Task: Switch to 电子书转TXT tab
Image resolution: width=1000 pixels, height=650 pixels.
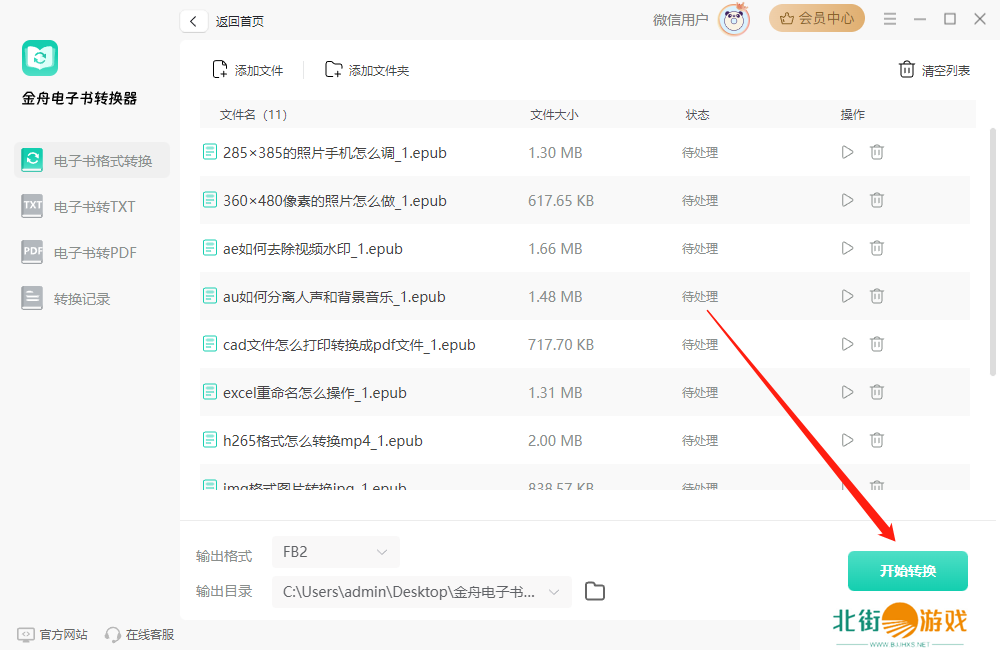Action: tap(92, 207)
